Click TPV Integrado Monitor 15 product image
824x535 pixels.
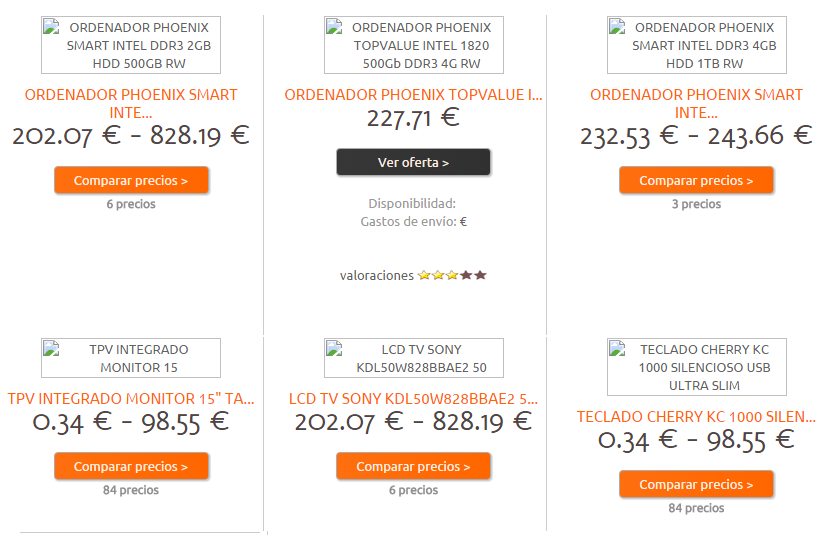pos(131,358)
